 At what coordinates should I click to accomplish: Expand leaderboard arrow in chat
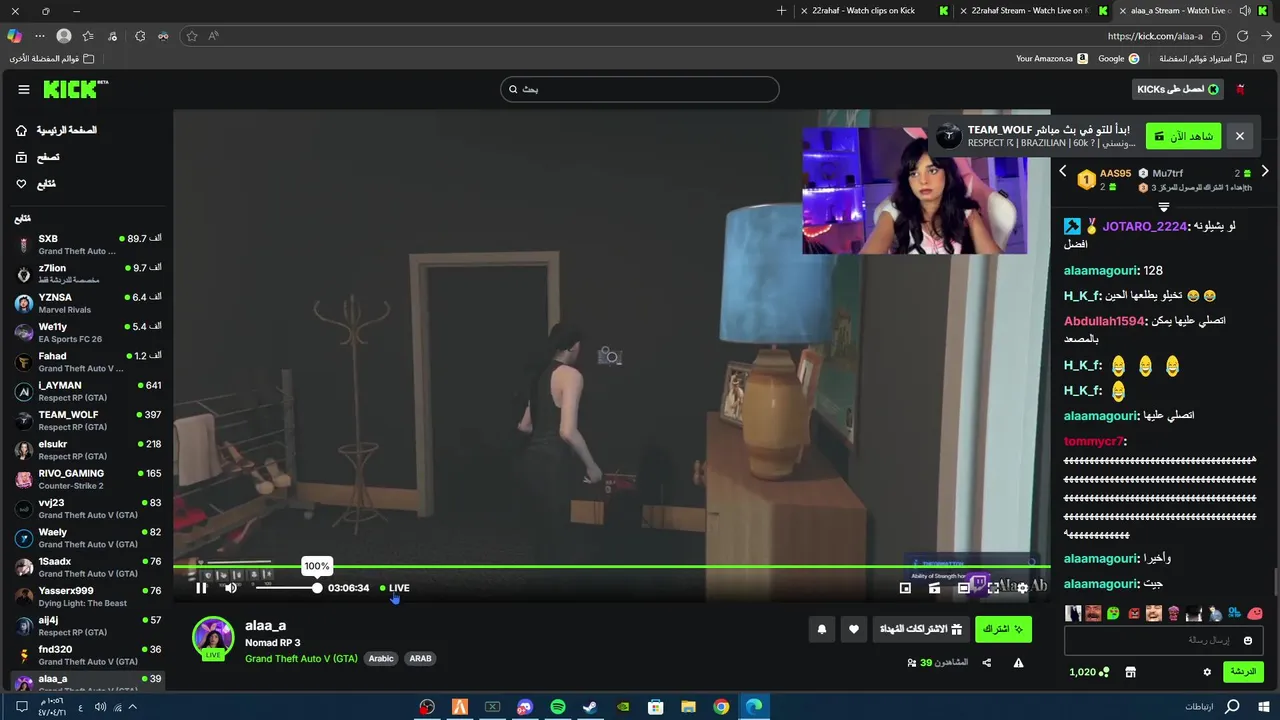(1164, 207)
